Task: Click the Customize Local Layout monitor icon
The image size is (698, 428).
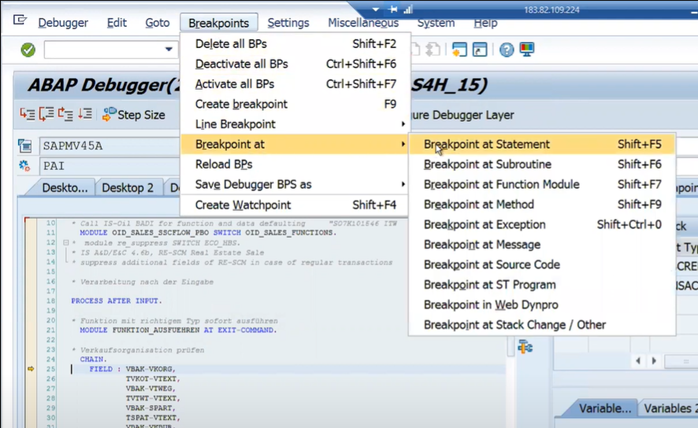Action: (527, 49)
